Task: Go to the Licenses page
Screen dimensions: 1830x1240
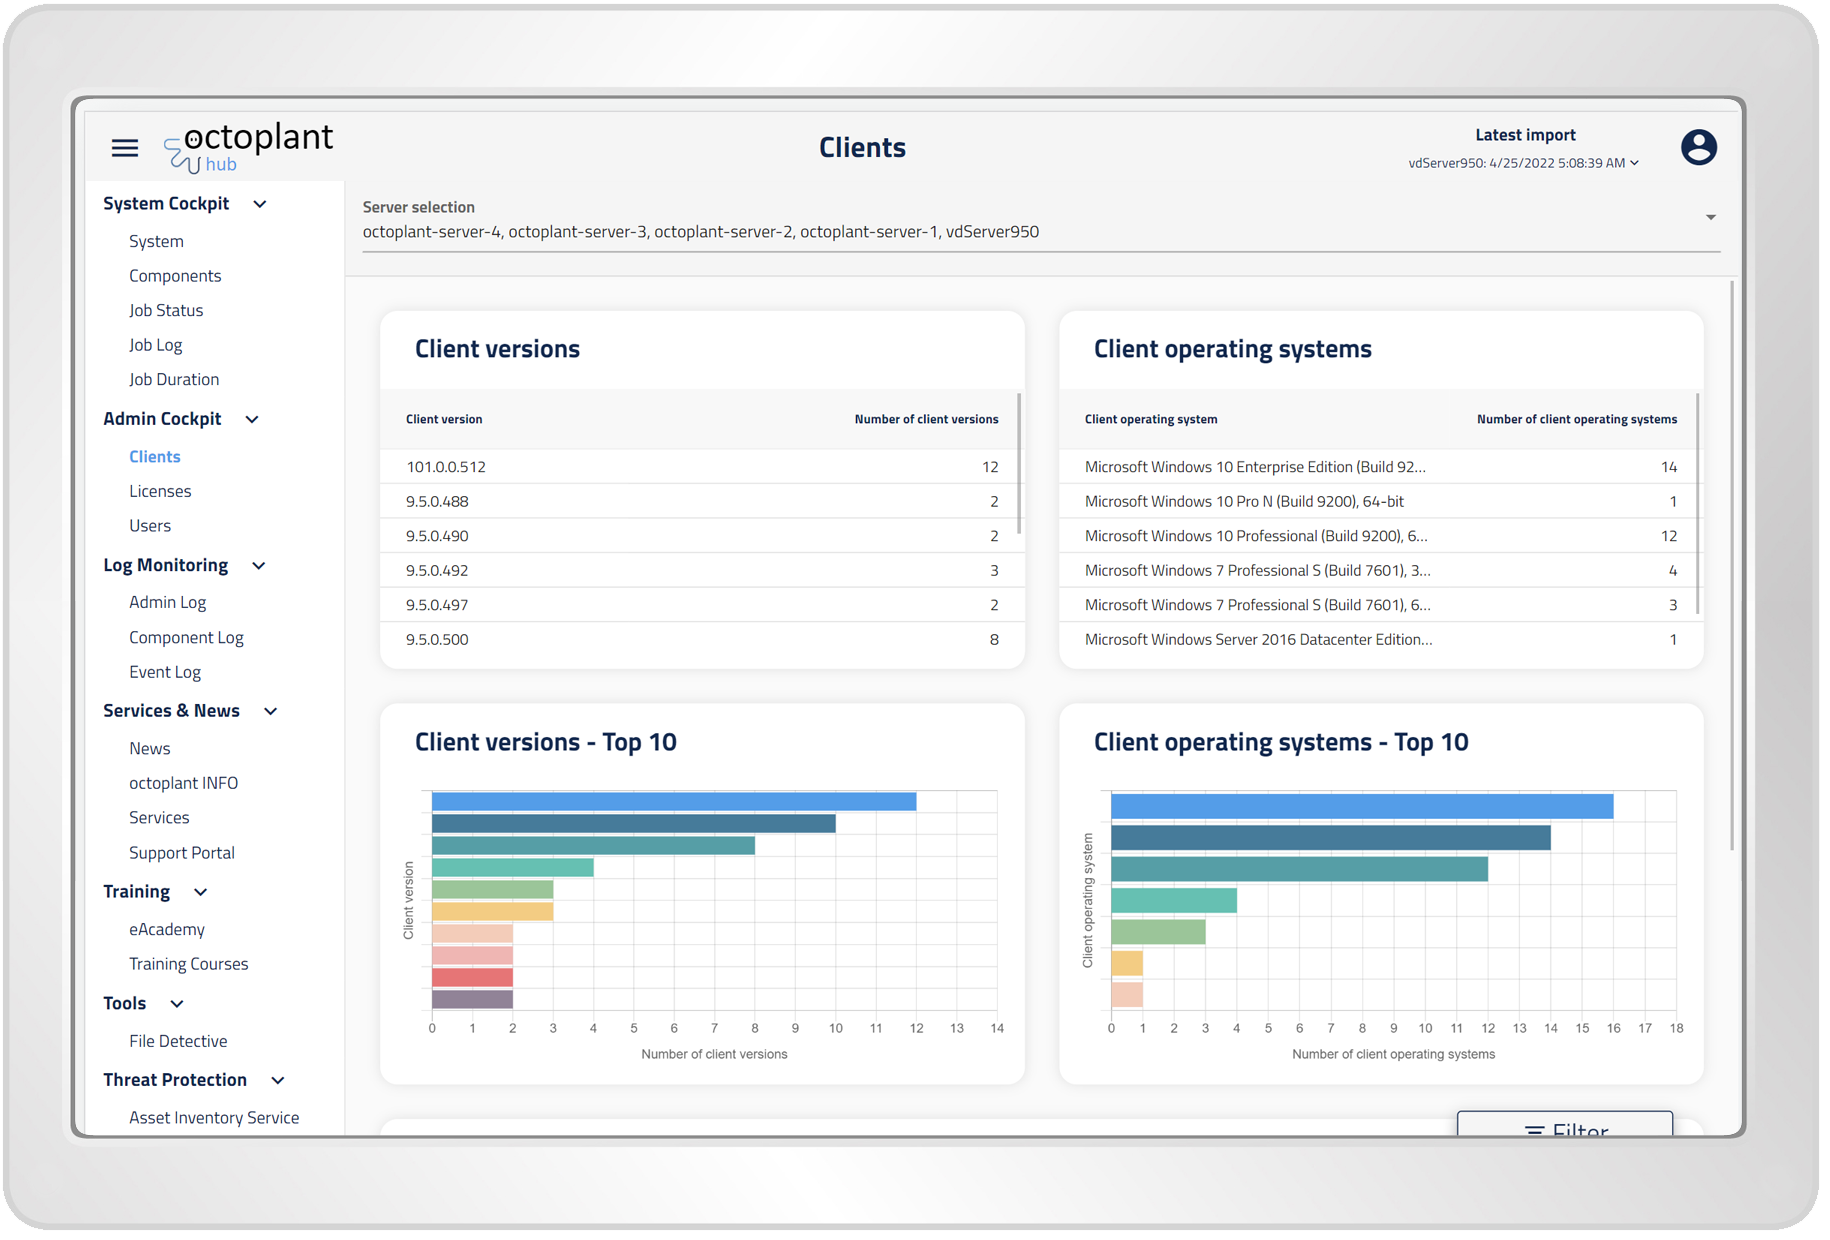Action: coord(160,491)
